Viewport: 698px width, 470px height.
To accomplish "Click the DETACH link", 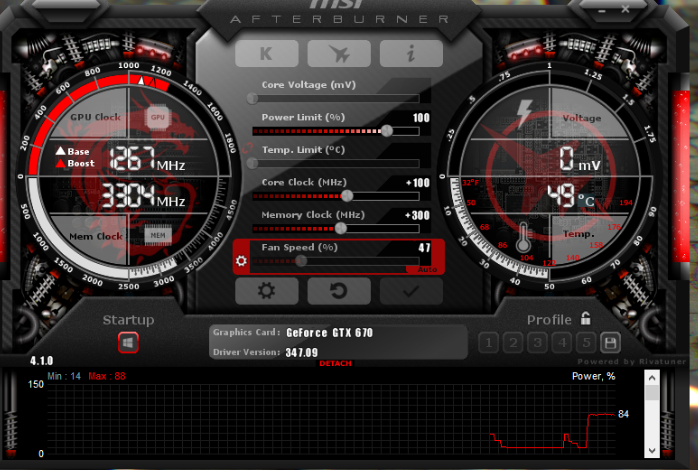I will (335, 364).
